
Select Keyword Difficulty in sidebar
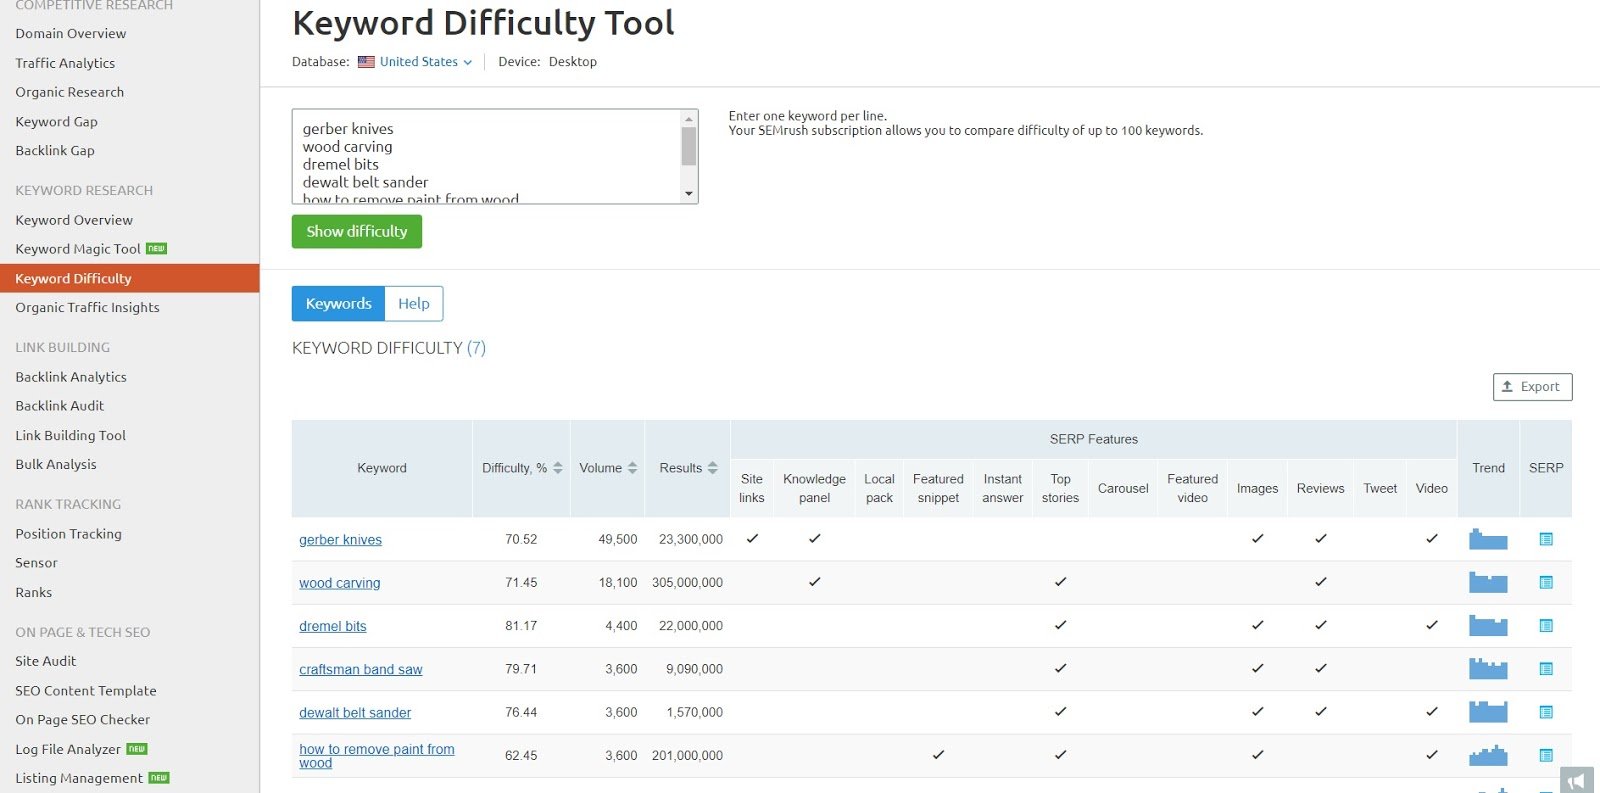(129, 279)
